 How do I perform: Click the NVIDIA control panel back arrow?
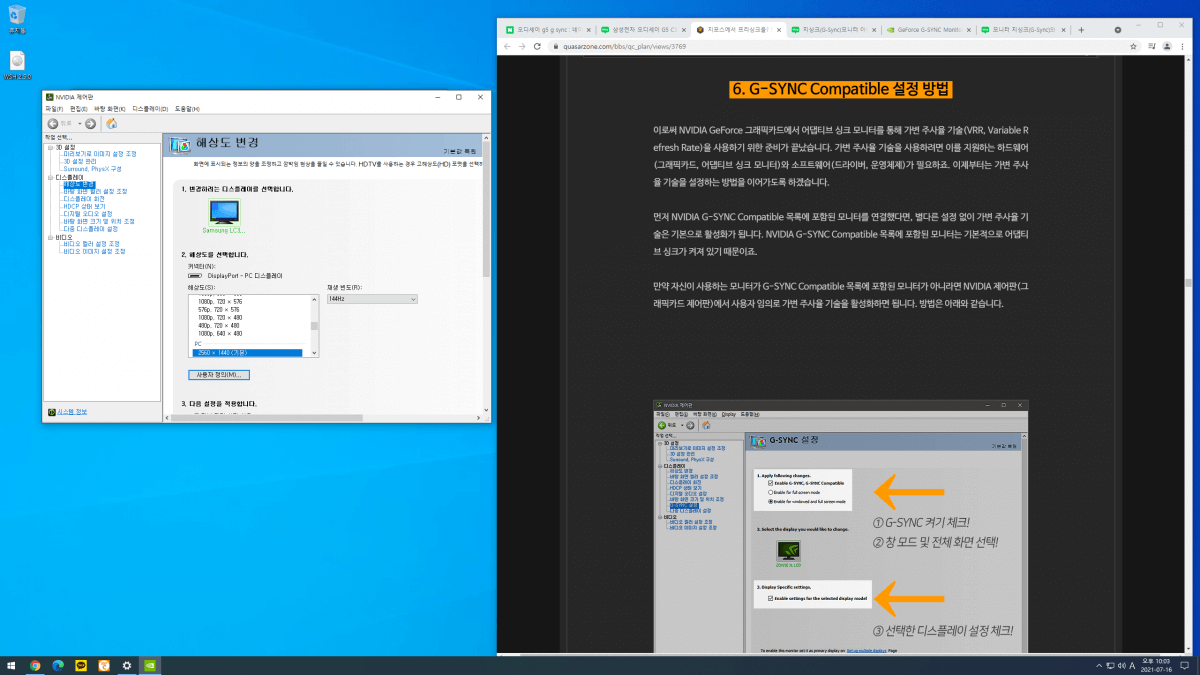pos(53,124)
